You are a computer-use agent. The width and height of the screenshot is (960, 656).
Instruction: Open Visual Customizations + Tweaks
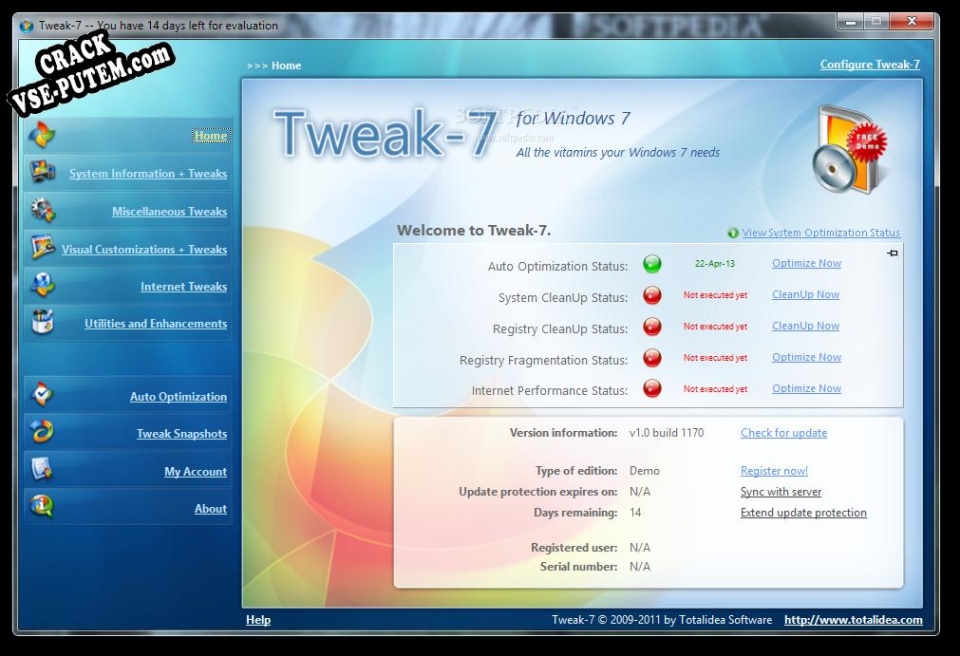click(x=144, y=249)
